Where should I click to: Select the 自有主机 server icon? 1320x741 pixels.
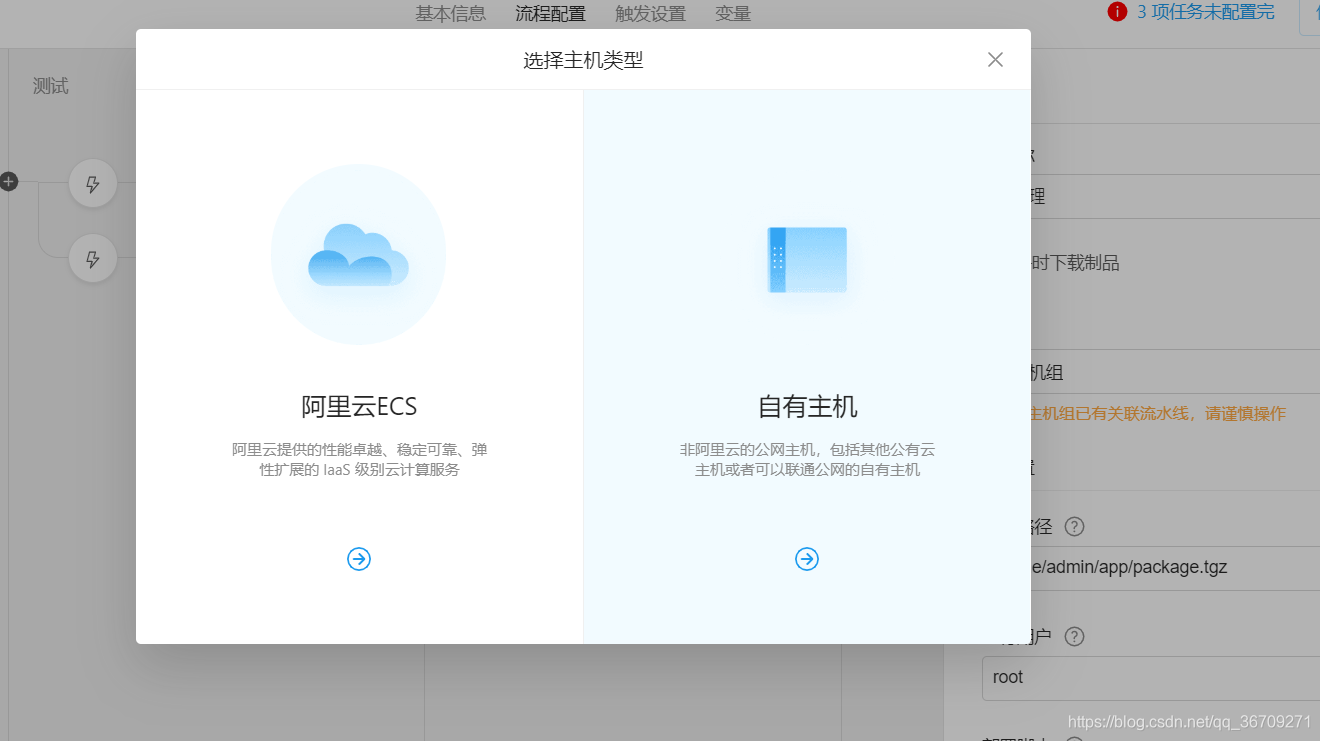point(807,260)
